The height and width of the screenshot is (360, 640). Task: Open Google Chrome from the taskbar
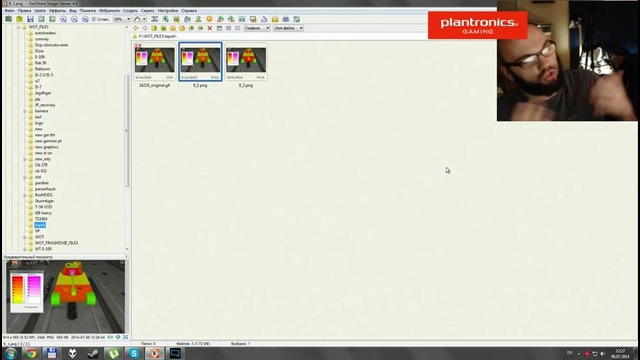pyautogui.click(x=31, y=353)
